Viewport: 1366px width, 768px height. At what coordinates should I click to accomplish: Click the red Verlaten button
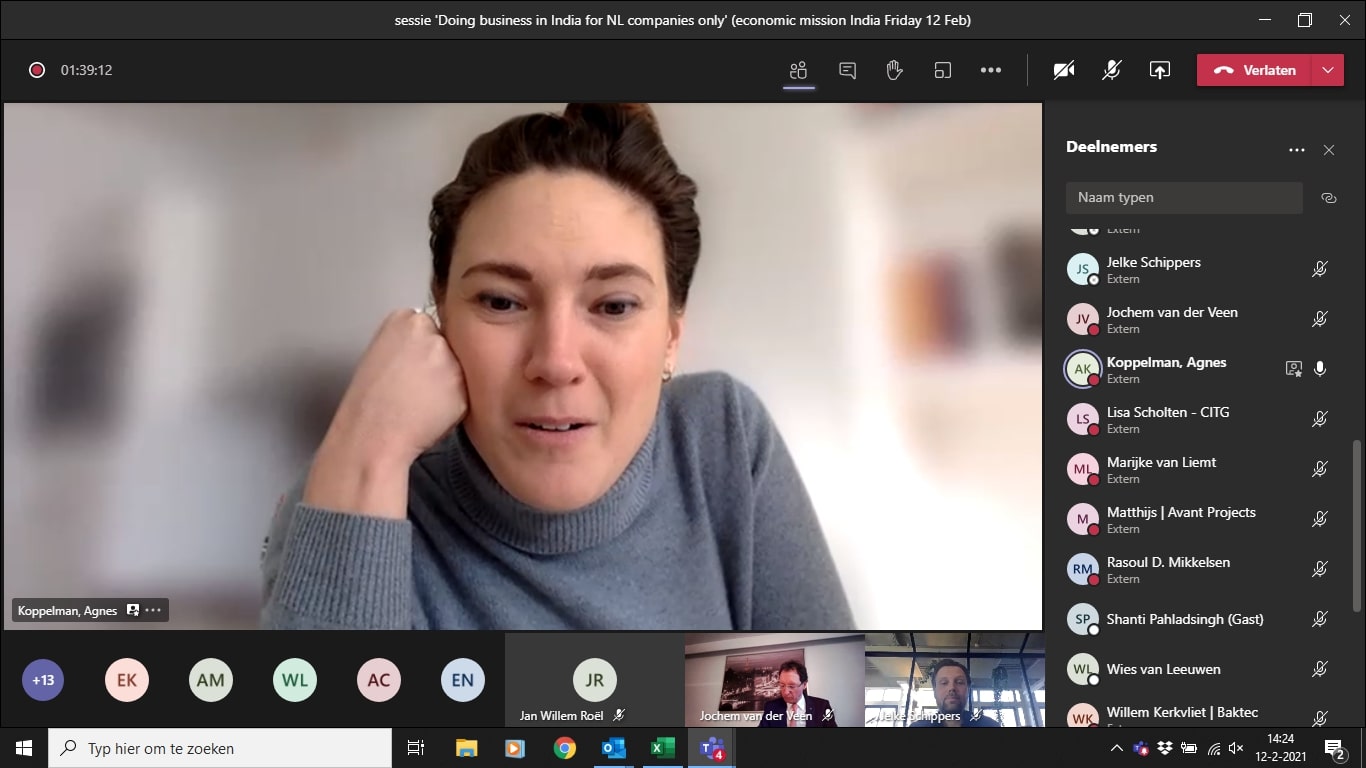(1256, 70)
